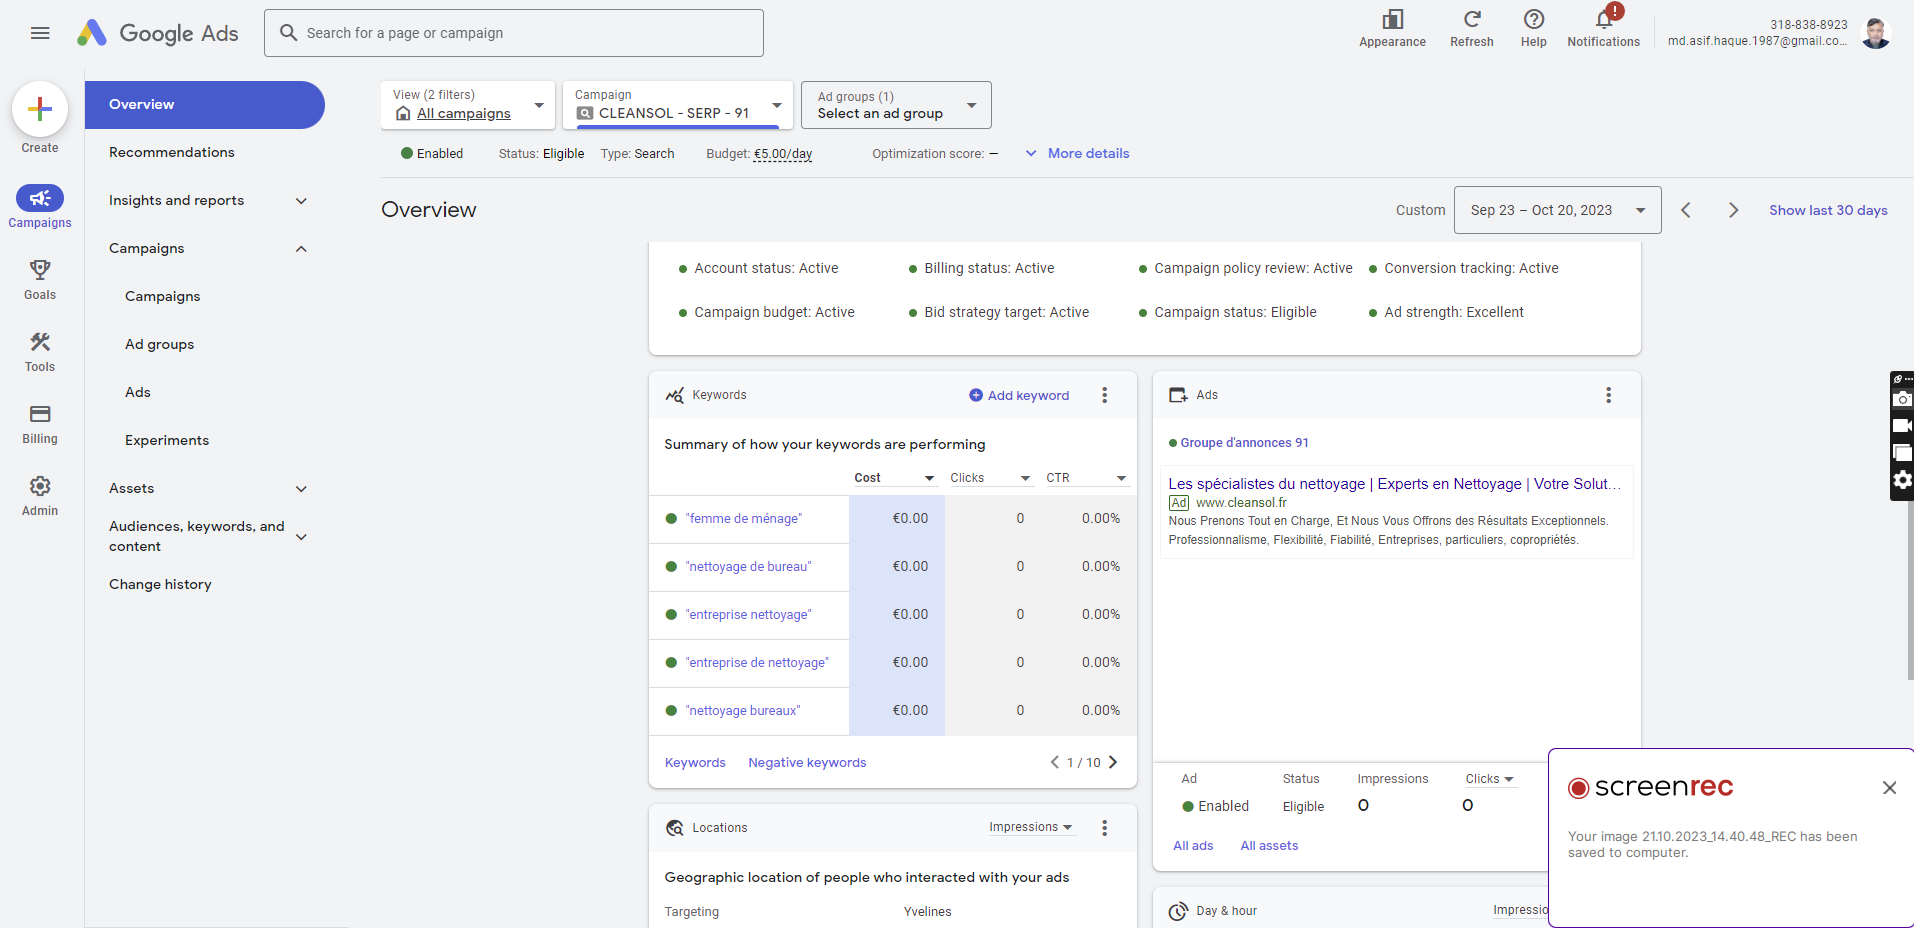Image resolution: width=1914 pixels, height=928 pixels.
Task: Click ScreenRec screenshot camera icon
Action: tap(1903, 399)
